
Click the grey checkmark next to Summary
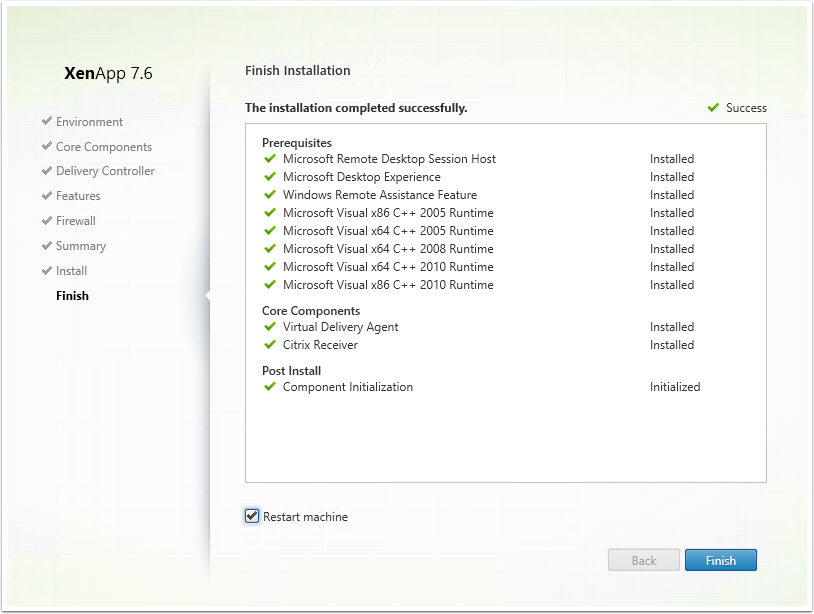(x=47, y=245)
